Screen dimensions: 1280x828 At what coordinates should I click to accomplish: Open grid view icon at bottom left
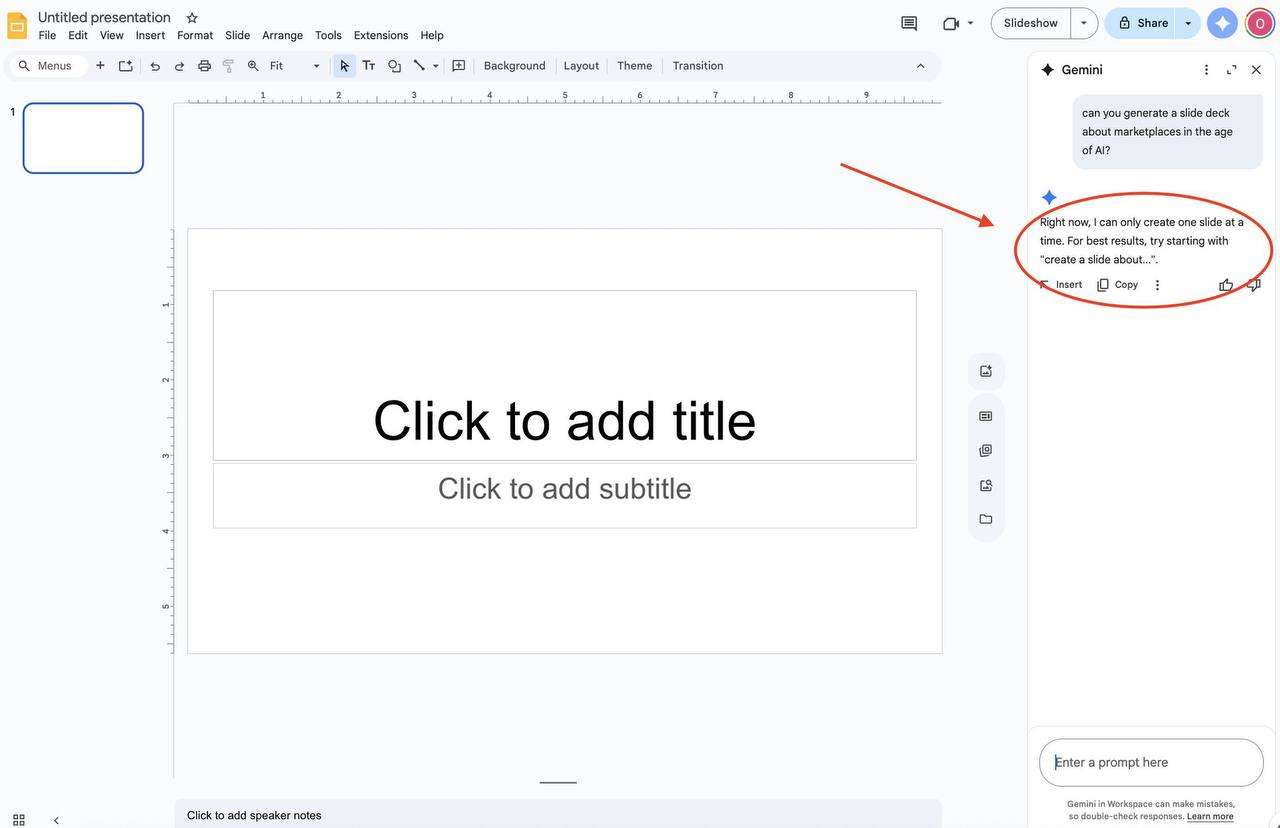[x=19, y=820]
